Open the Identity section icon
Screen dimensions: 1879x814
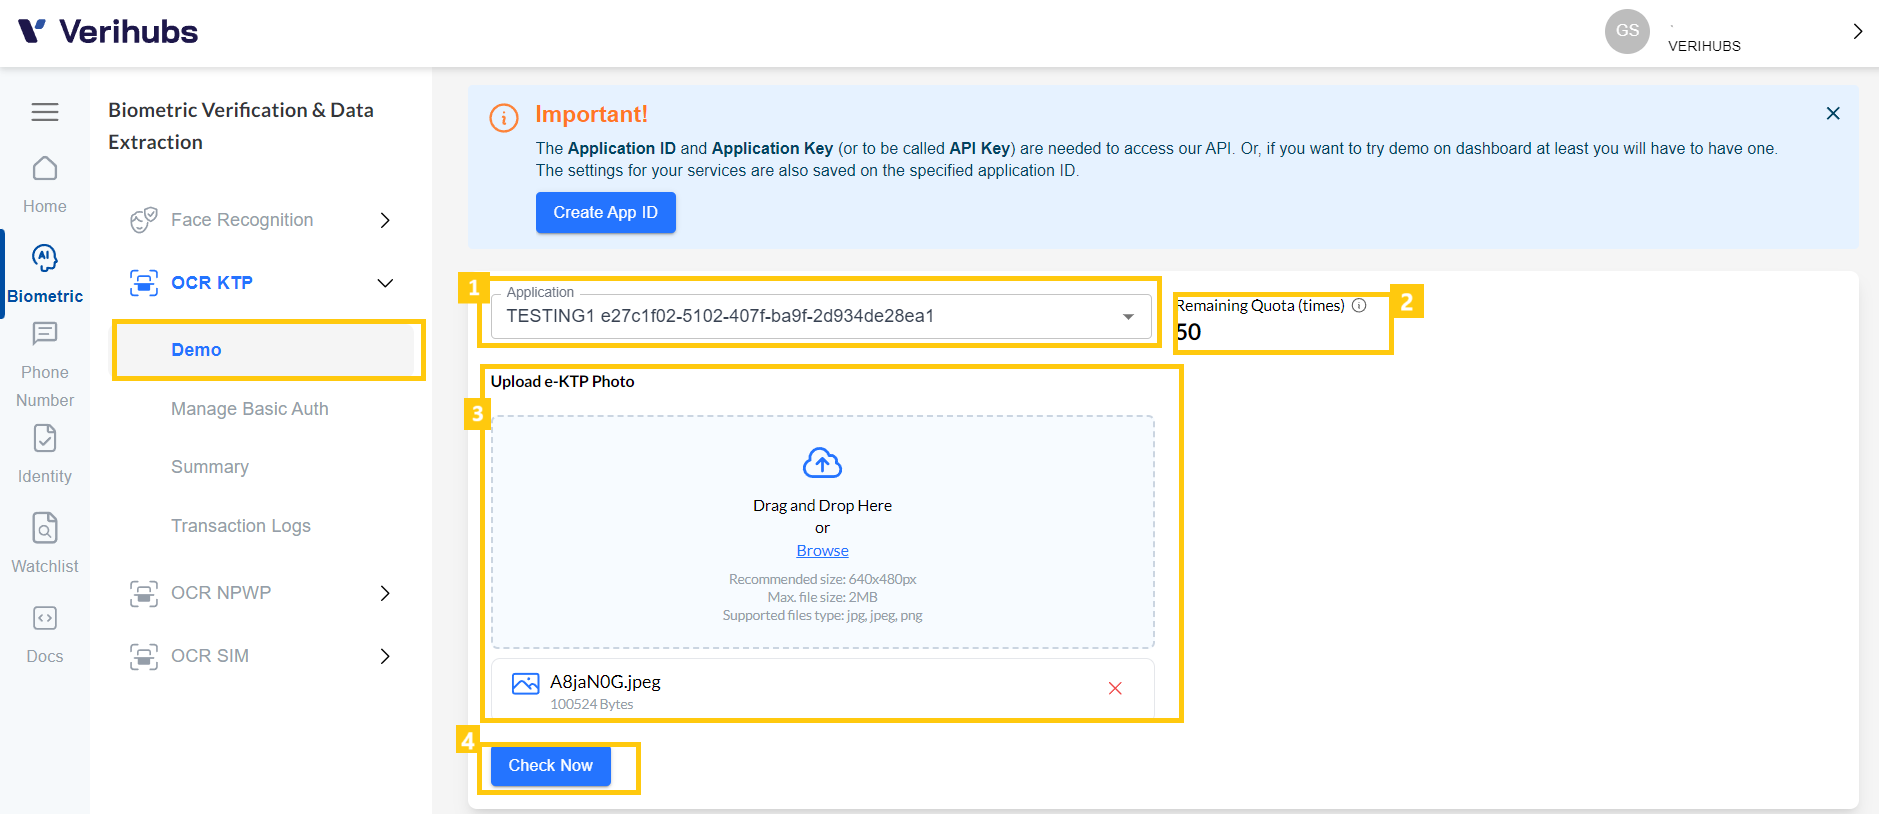point(45,438)
